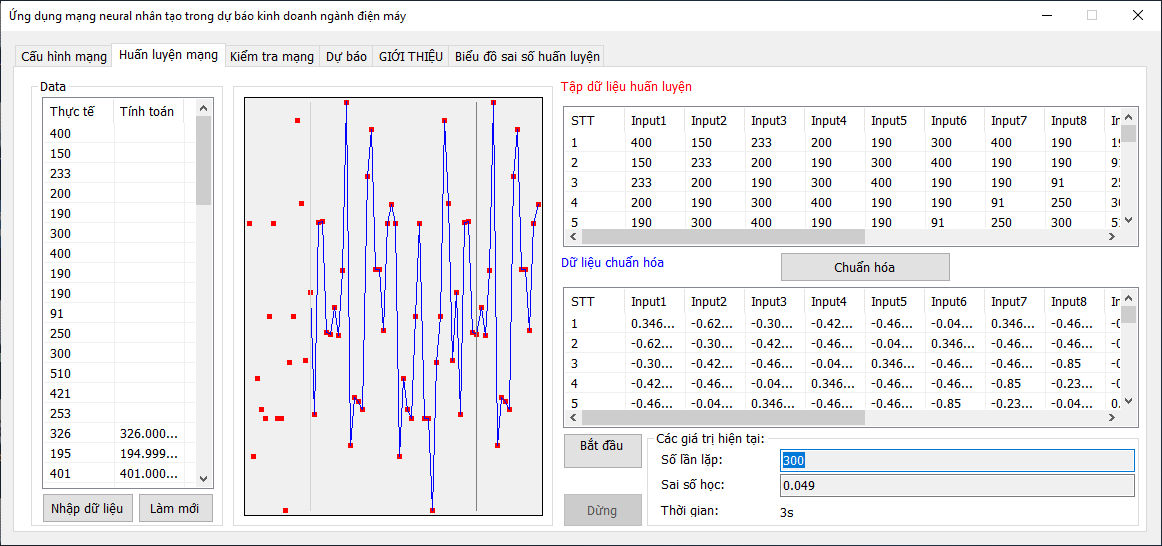The height and width of the screenshot is (546, 1162).
Task: Switch to the Cấu hình mạng tab
Action: coord(64,56)
